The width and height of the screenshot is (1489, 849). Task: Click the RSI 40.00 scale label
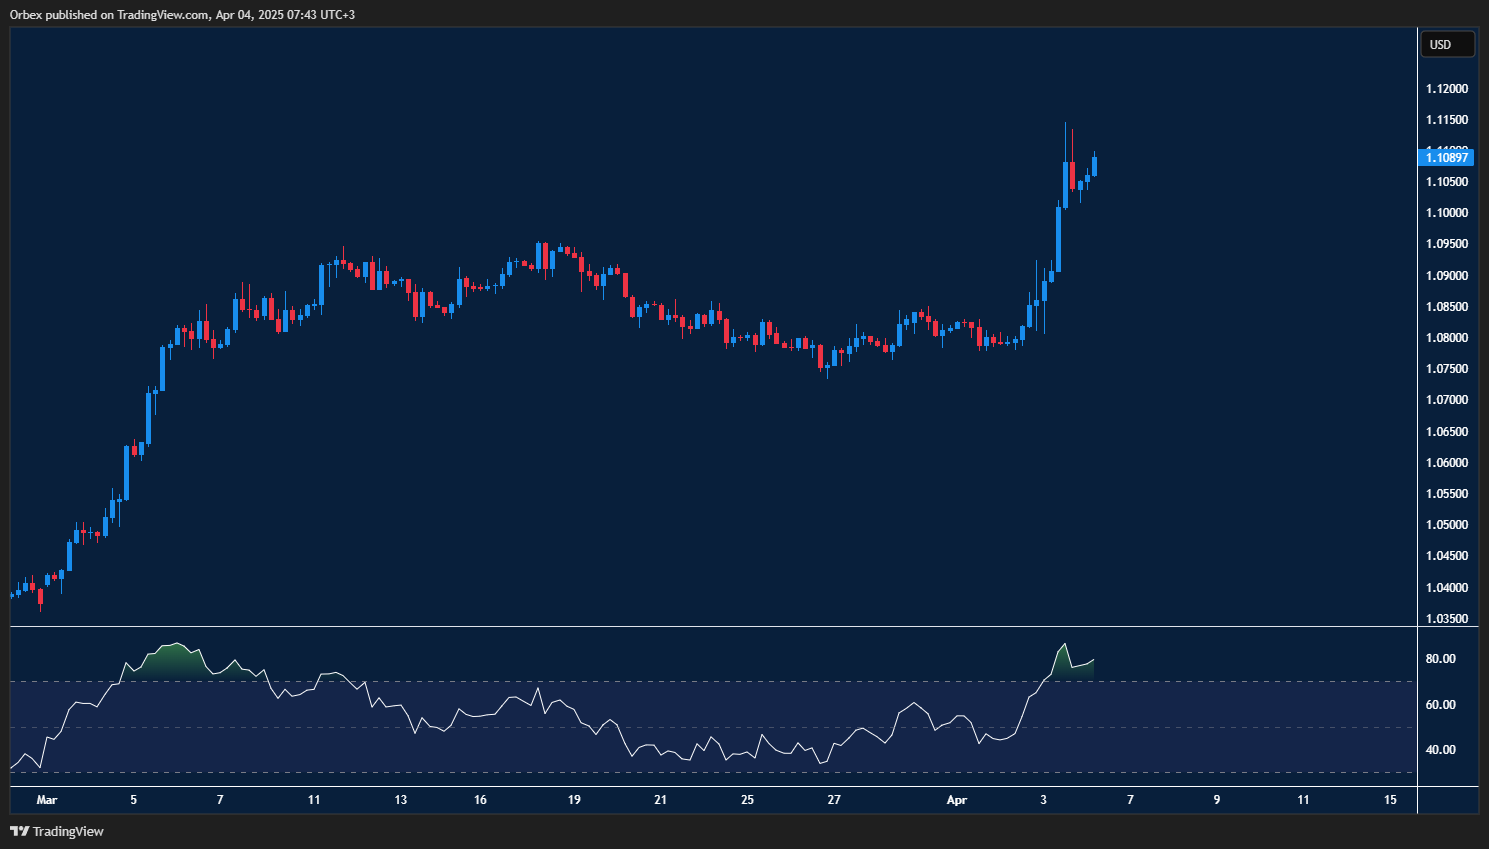pyautogui.click(x=1440, y=750)
